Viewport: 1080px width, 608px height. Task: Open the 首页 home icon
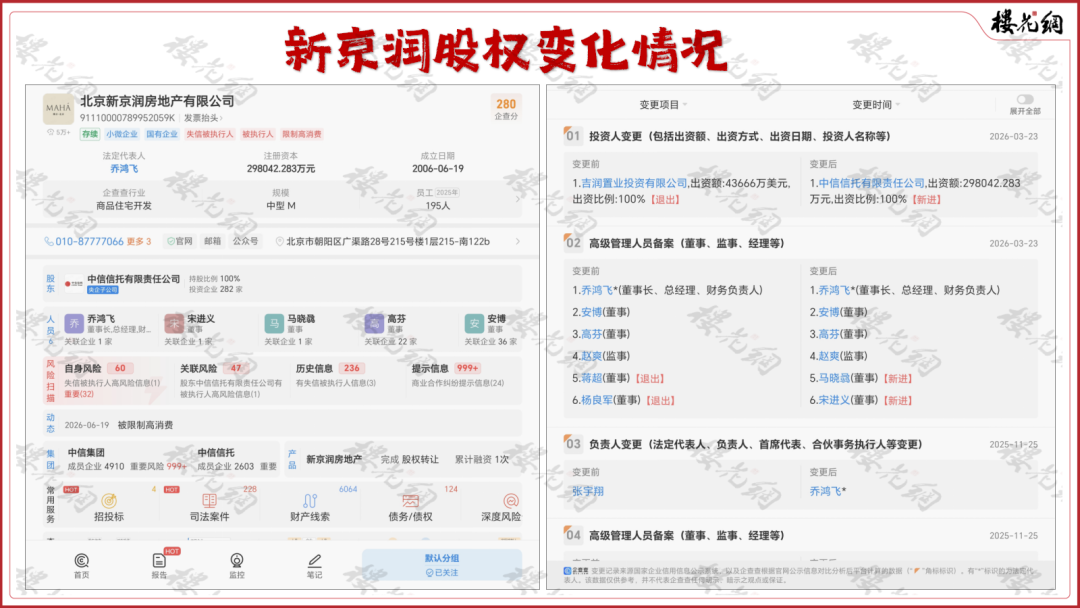(x=81, y=565)
